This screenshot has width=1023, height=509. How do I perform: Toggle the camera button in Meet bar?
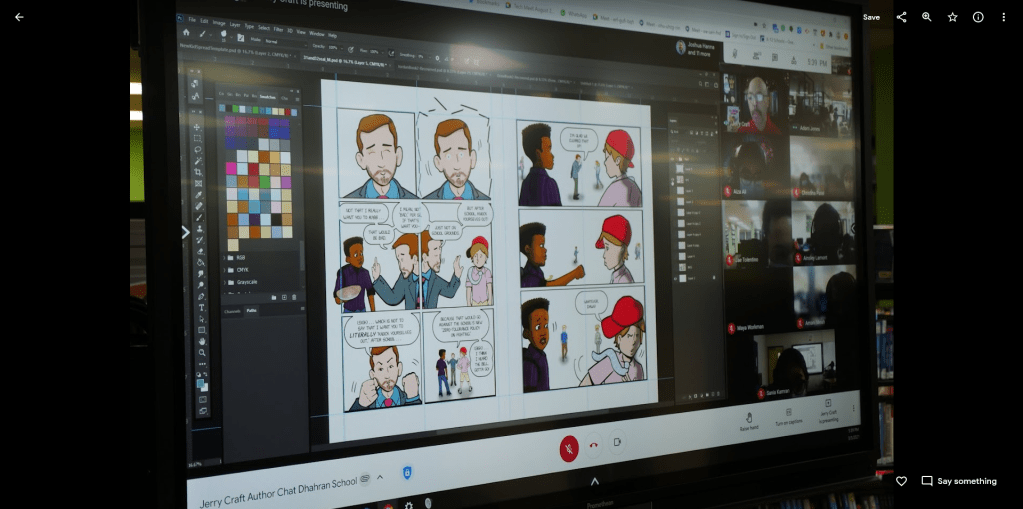point(617,443)
